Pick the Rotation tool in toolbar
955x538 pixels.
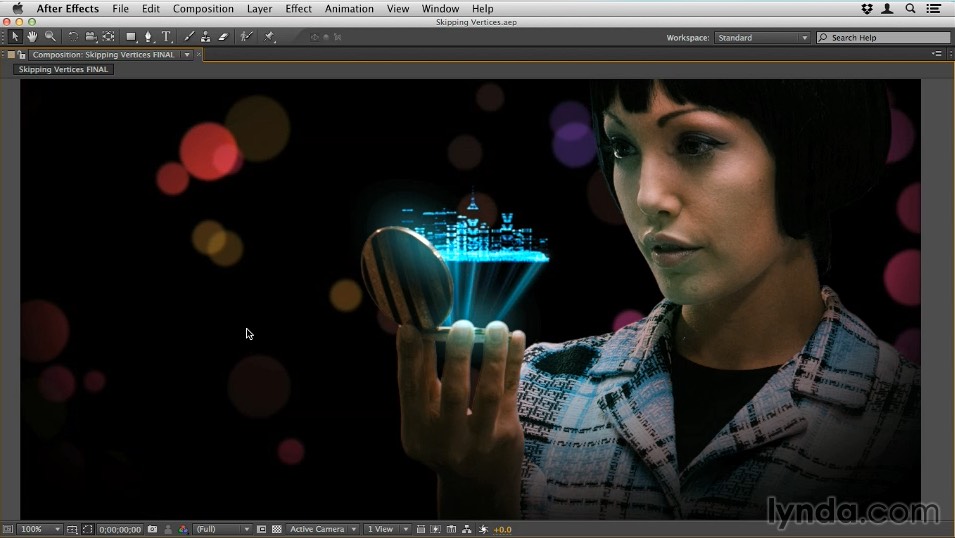click(x=73, y=37)
